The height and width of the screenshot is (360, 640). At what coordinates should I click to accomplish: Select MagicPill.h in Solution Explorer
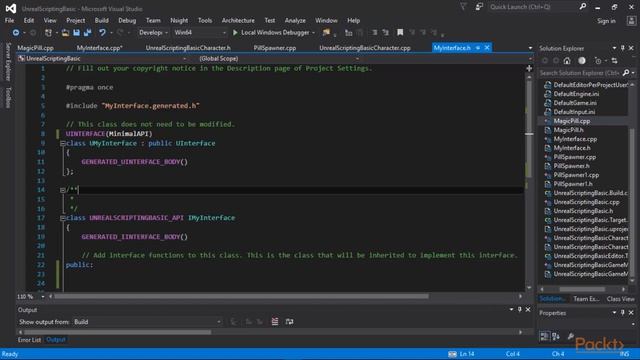click(x=568, y=130)
